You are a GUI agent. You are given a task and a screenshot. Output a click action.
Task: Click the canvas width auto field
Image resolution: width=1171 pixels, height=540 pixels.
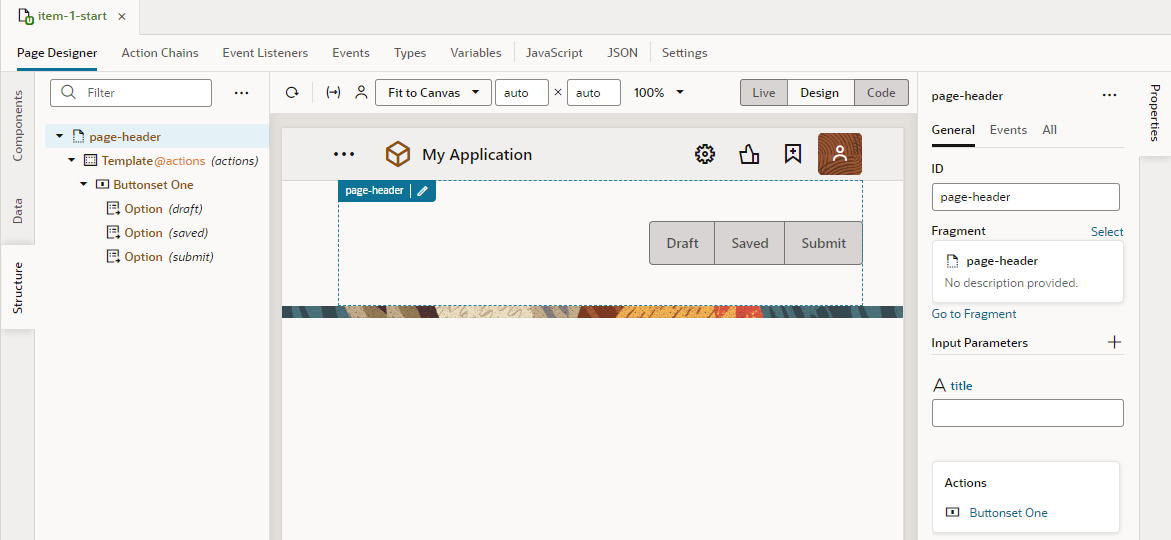click(x=522, y=93)
